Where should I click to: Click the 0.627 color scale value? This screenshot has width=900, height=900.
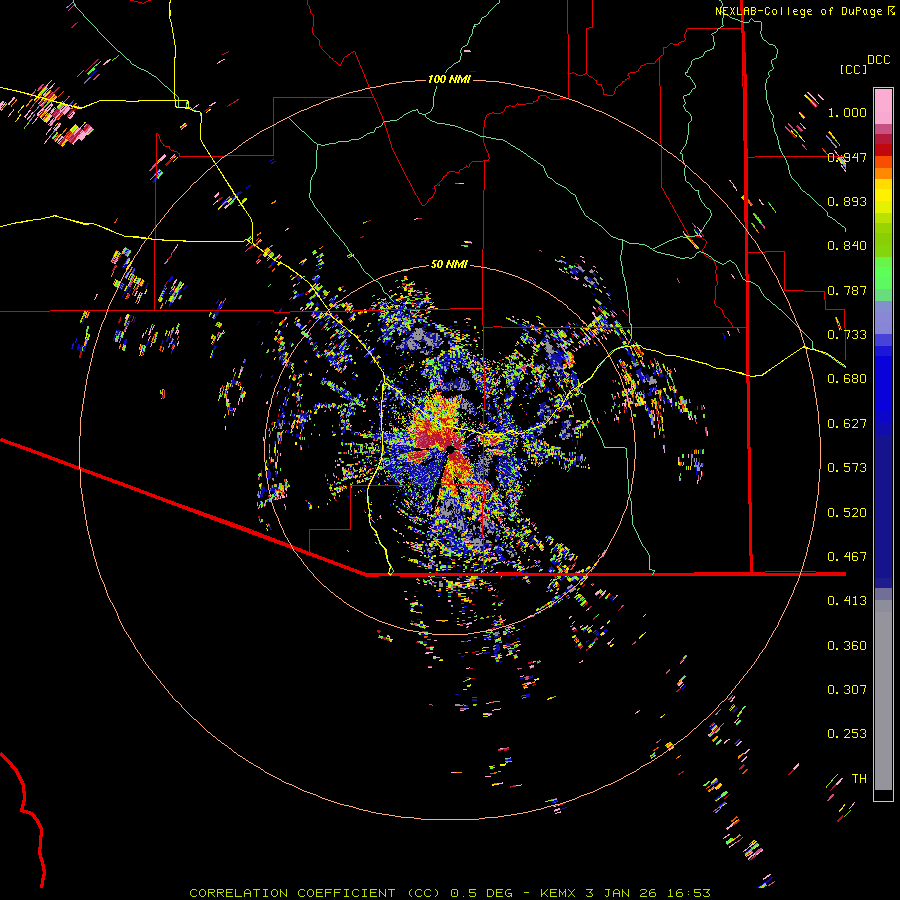(x=847, y=424)
